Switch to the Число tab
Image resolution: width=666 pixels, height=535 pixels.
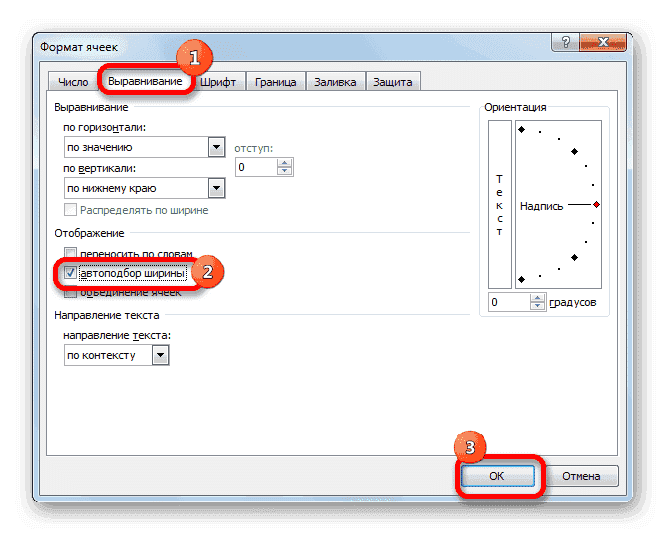(73, 82)
